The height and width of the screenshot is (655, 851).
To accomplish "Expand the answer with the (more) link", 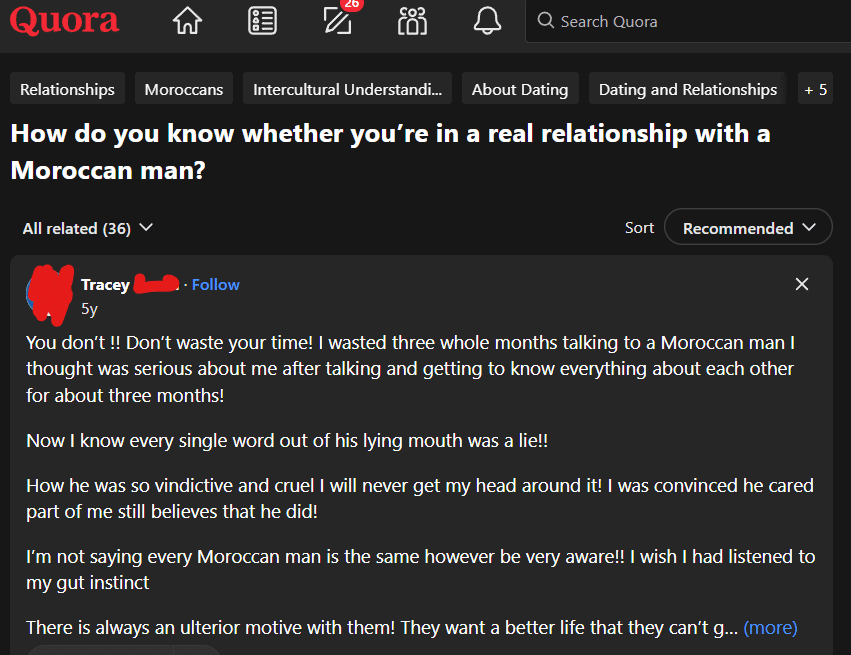I will click(770, 627).
